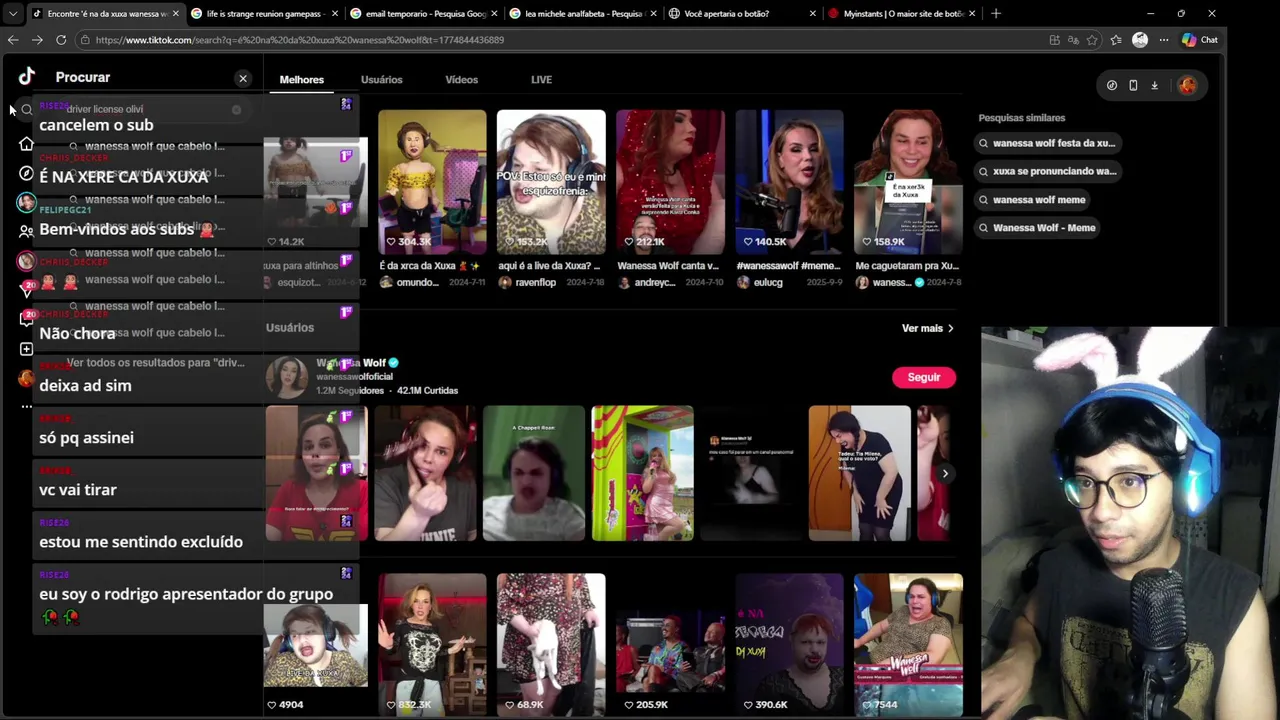Viewport: 1280px width, 720px height.
Task: Advance the user videos carousel arrow
Action: [x=945, y=473]
